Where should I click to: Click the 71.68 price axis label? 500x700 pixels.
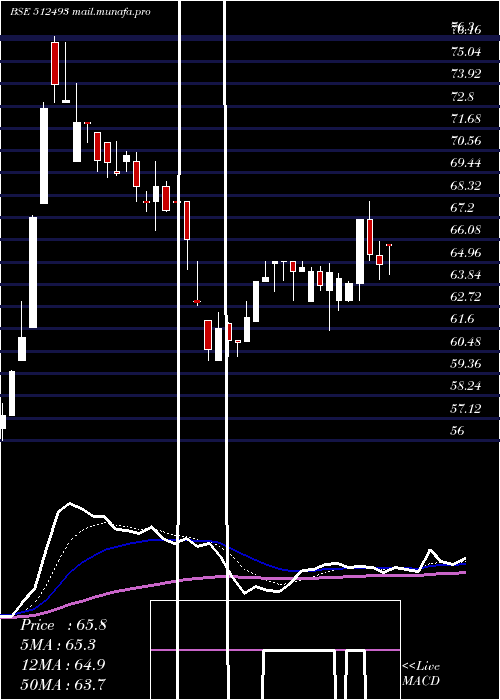[466, 119]
